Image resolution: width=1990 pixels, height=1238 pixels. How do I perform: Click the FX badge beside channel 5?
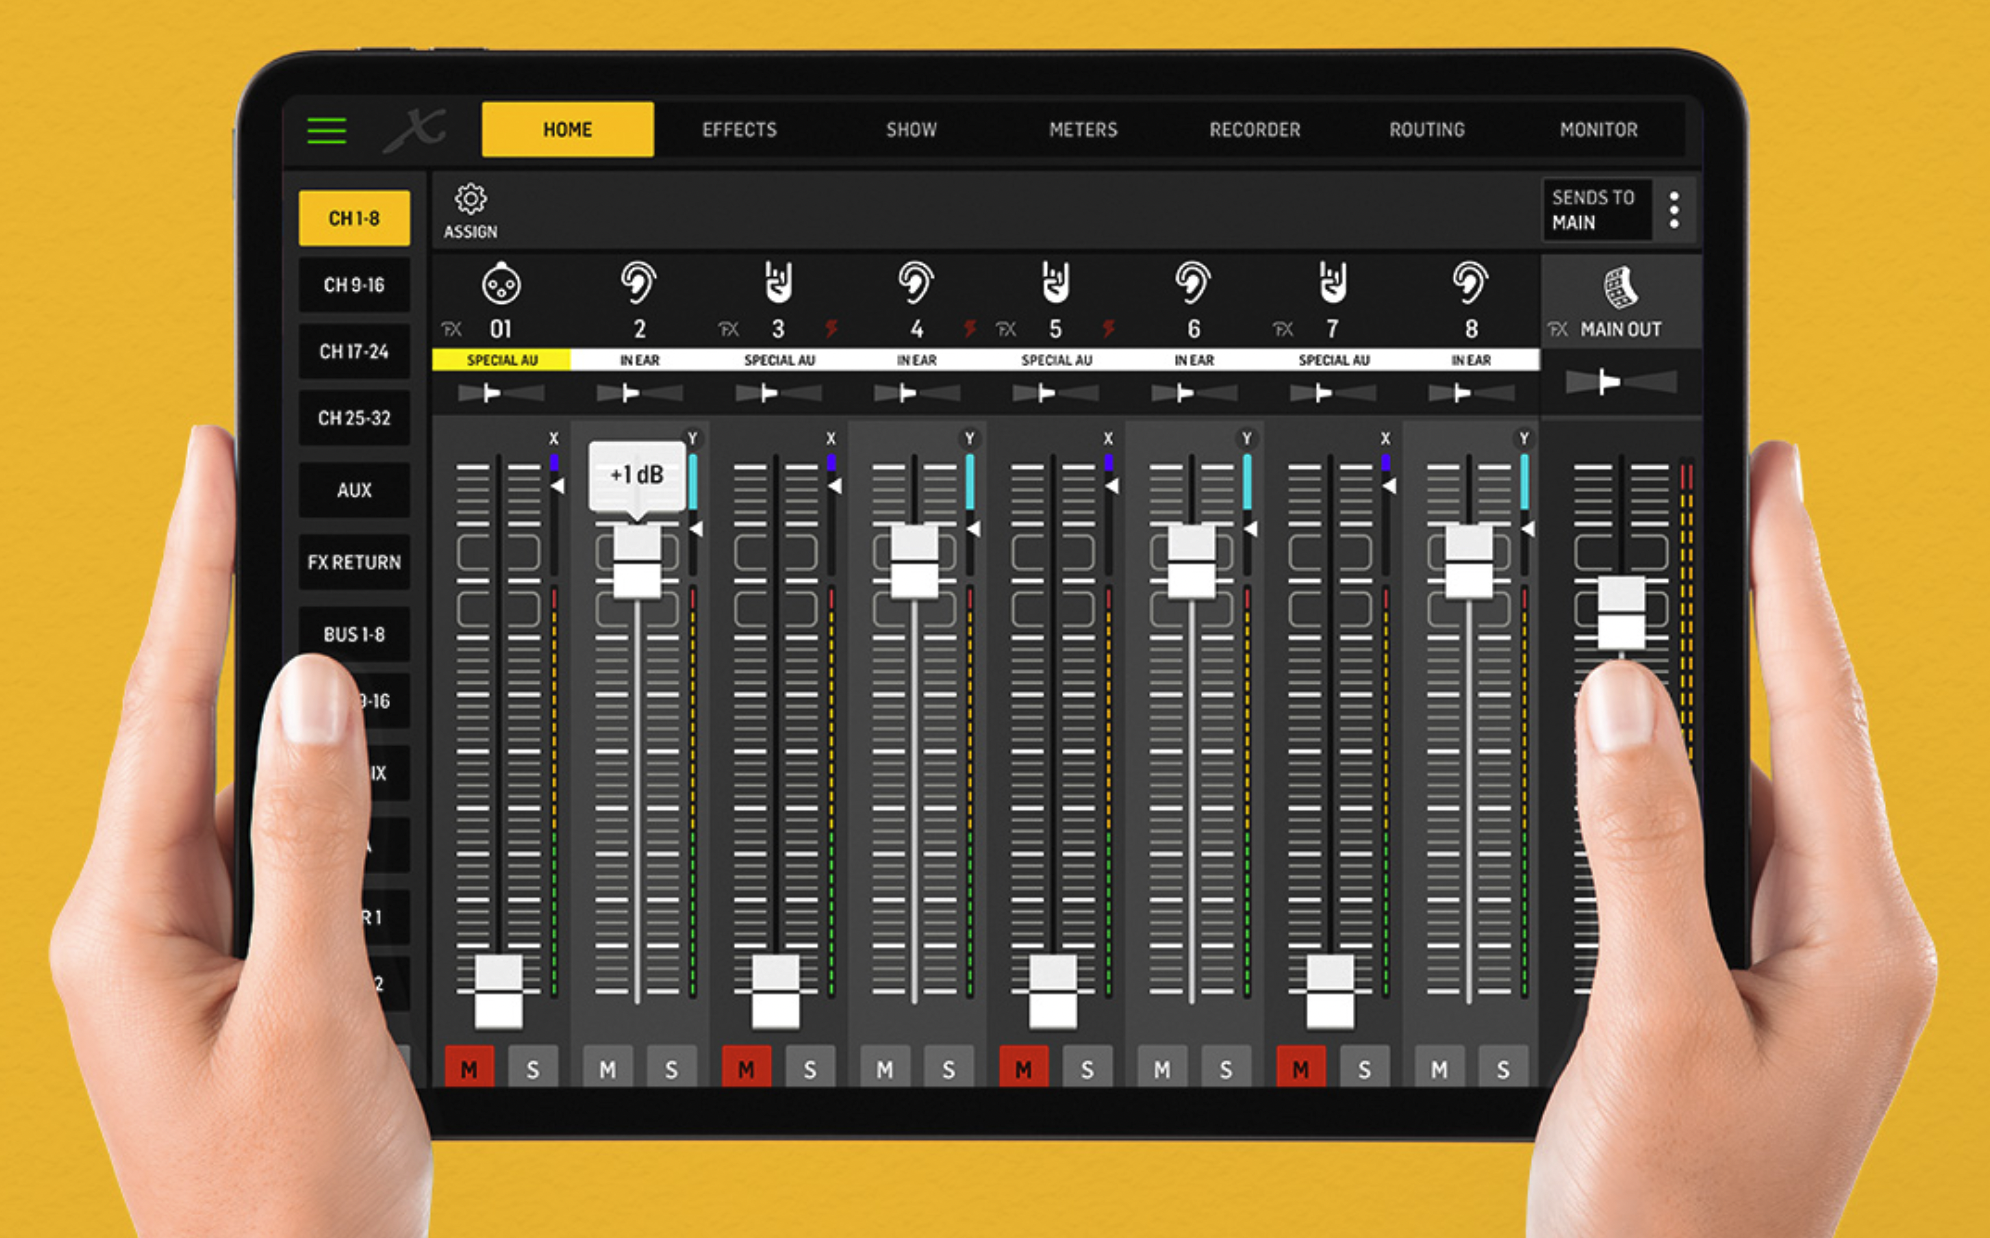1005,327
